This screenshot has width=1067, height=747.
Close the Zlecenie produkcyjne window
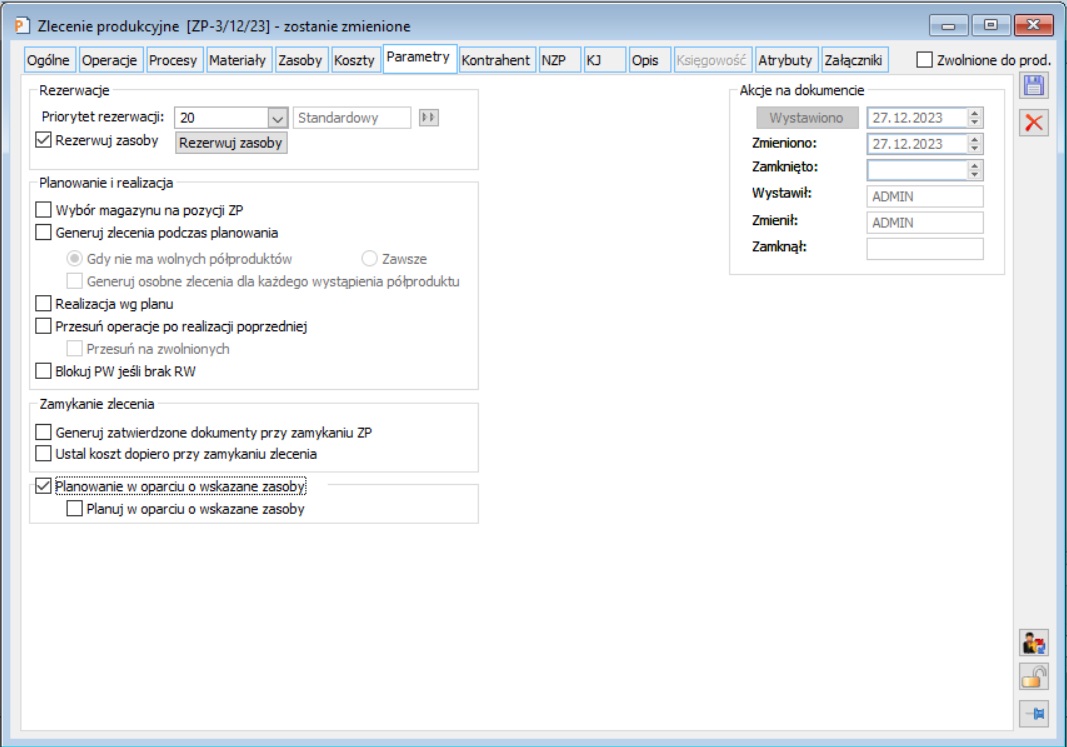[1033, 25]
